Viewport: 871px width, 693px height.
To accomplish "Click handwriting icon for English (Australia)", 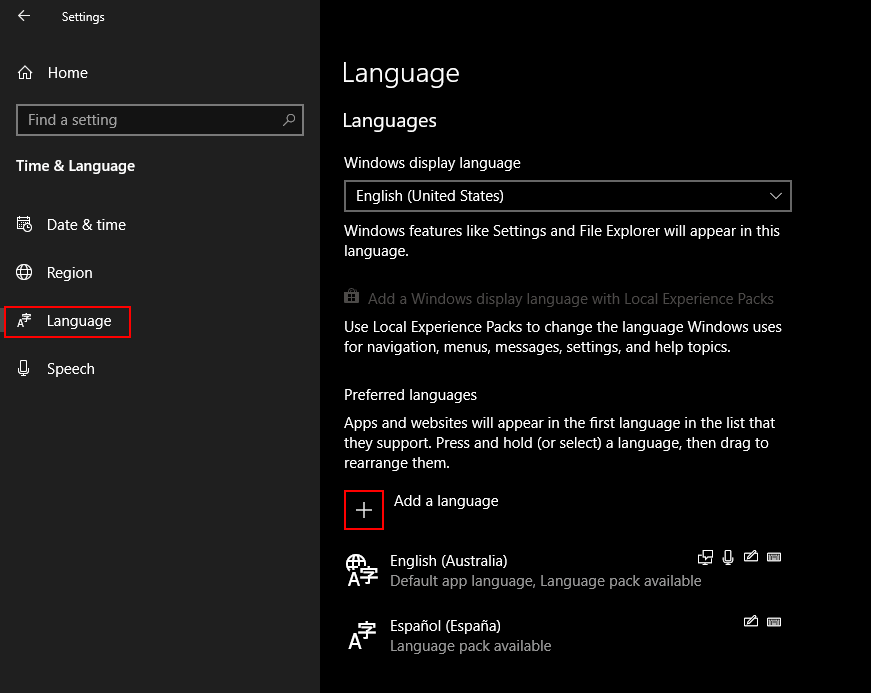I will pos(751,556).
